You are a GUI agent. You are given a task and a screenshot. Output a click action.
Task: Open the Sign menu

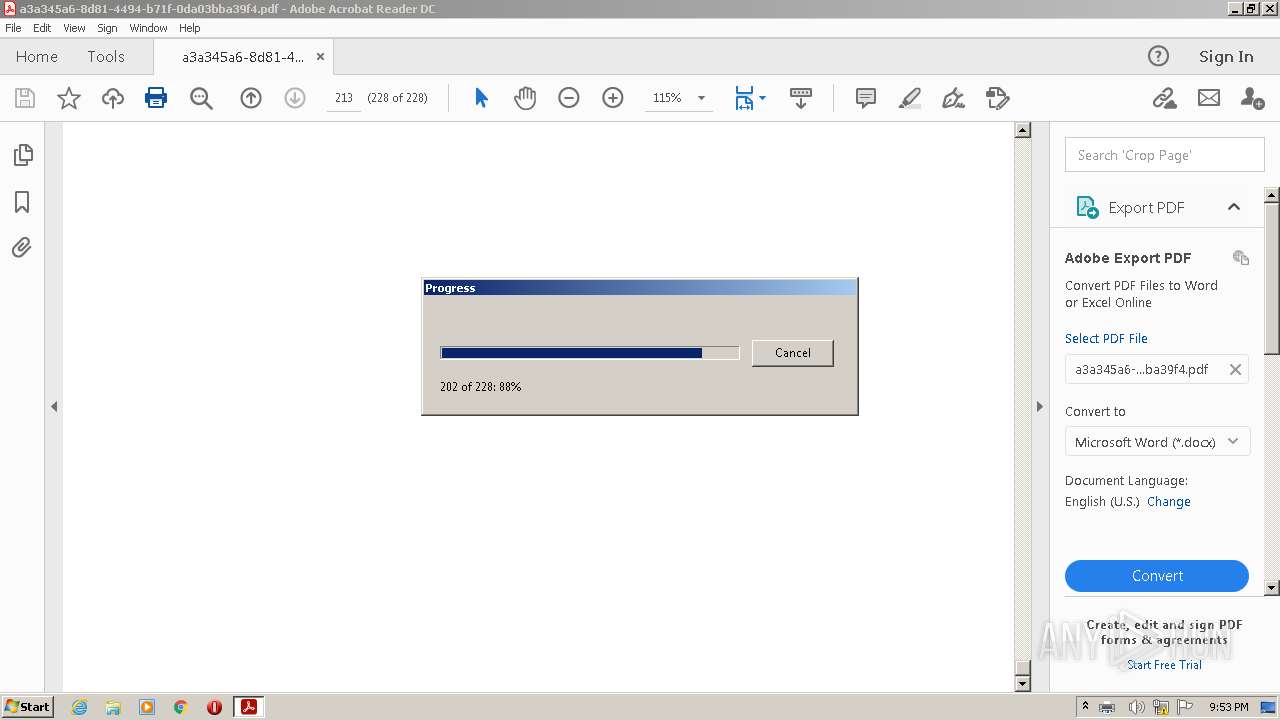click(107, 28)
